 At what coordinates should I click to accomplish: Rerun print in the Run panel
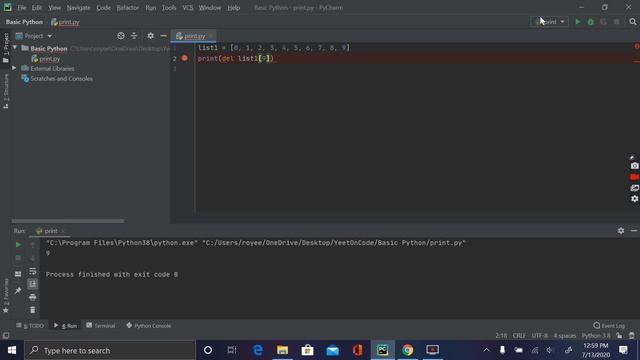(18, 245)
